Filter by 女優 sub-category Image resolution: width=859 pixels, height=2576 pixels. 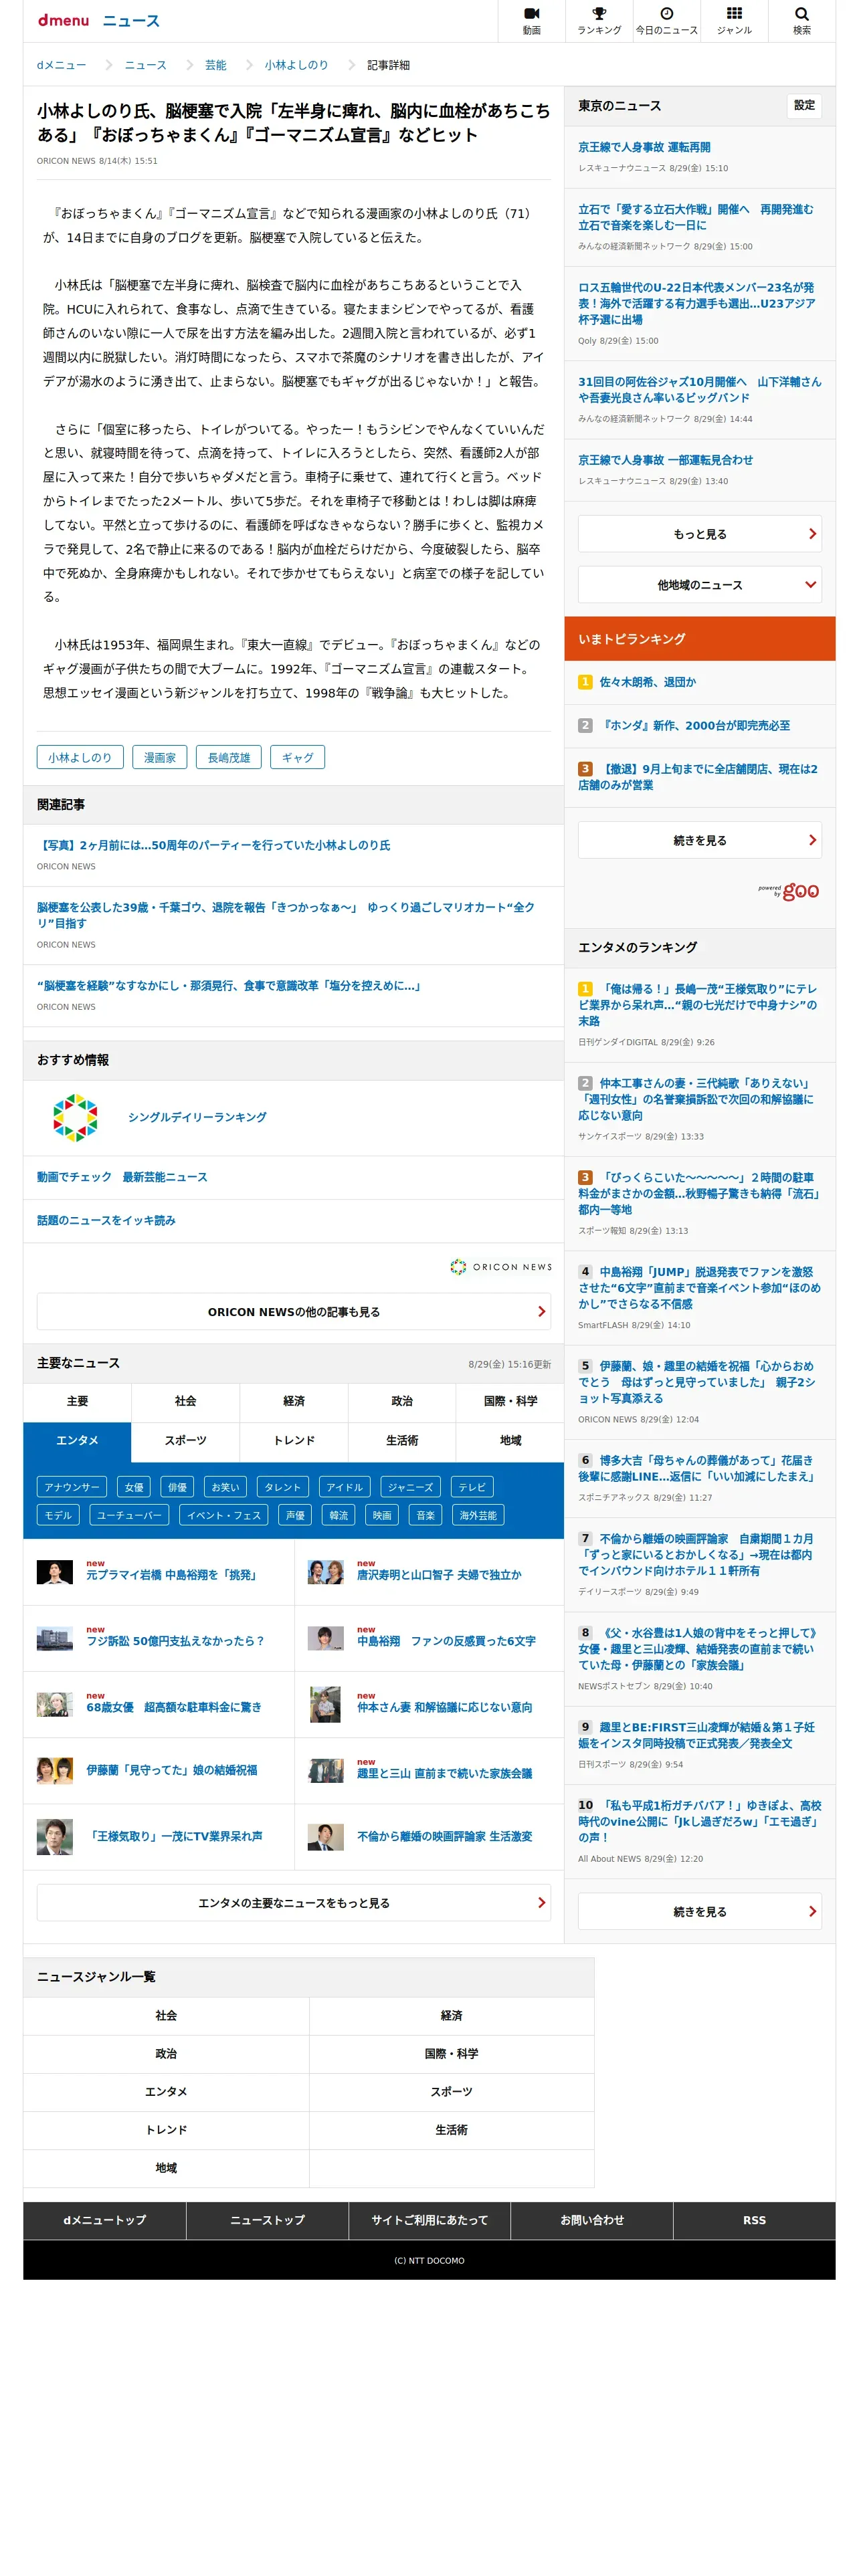coord(134,1486)
